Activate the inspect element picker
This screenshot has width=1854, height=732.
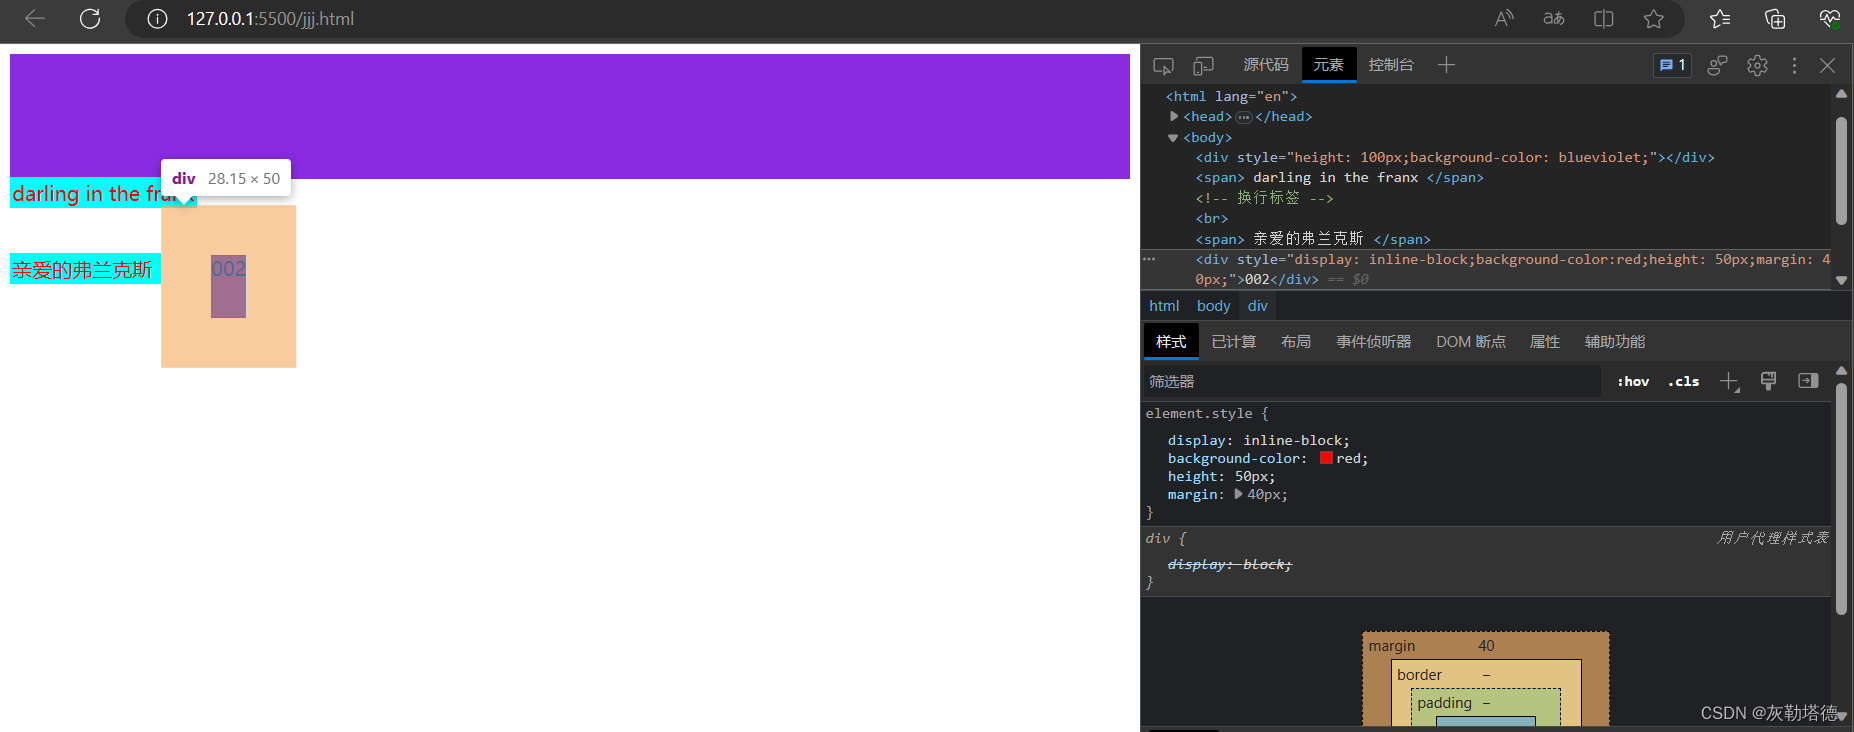point(1163,65)
